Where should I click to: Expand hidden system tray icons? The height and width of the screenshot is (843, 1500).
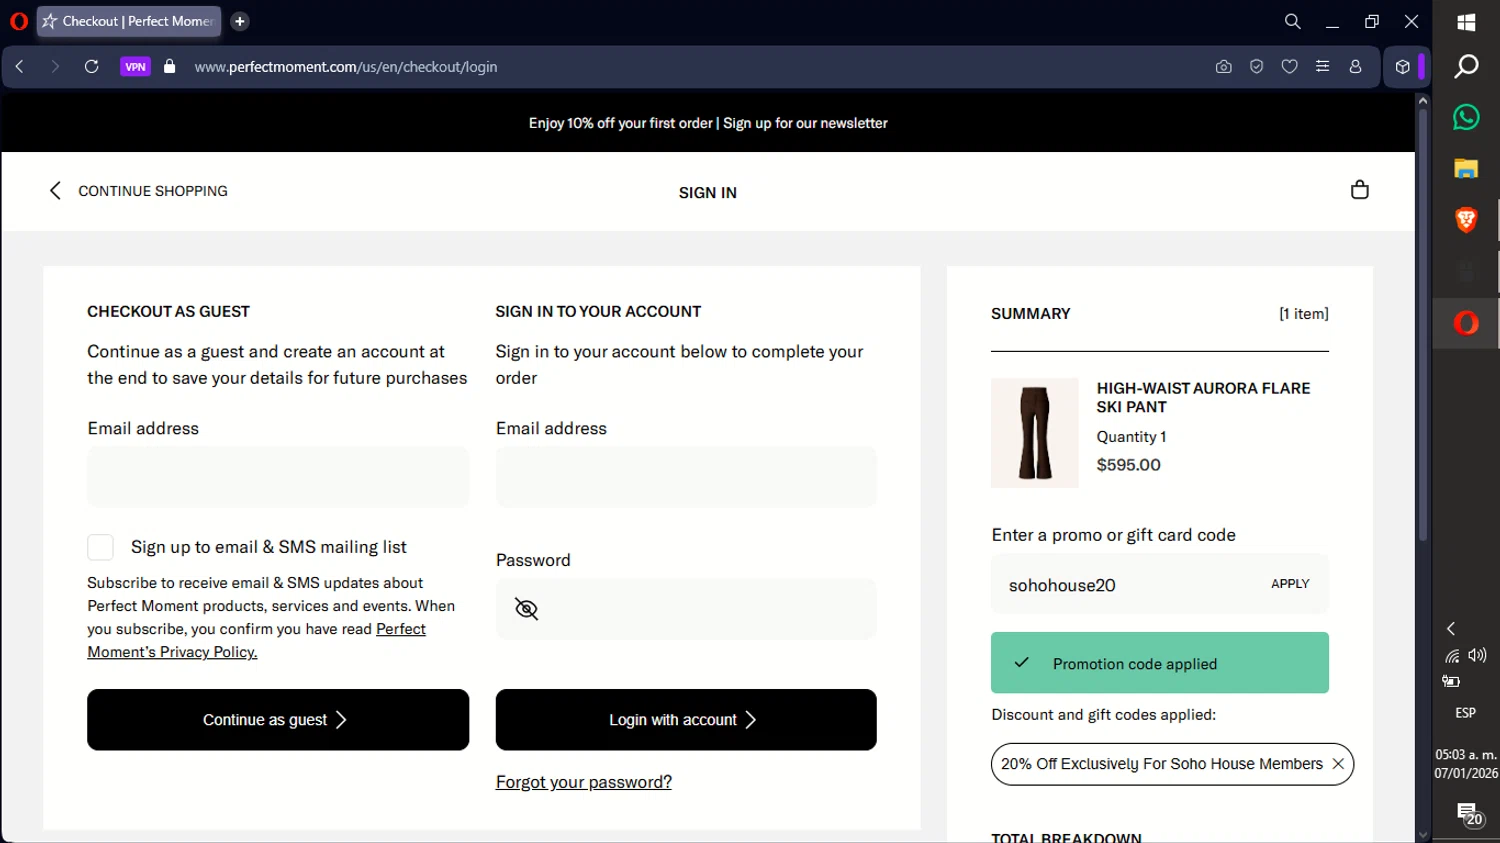tap(1451, 629)
